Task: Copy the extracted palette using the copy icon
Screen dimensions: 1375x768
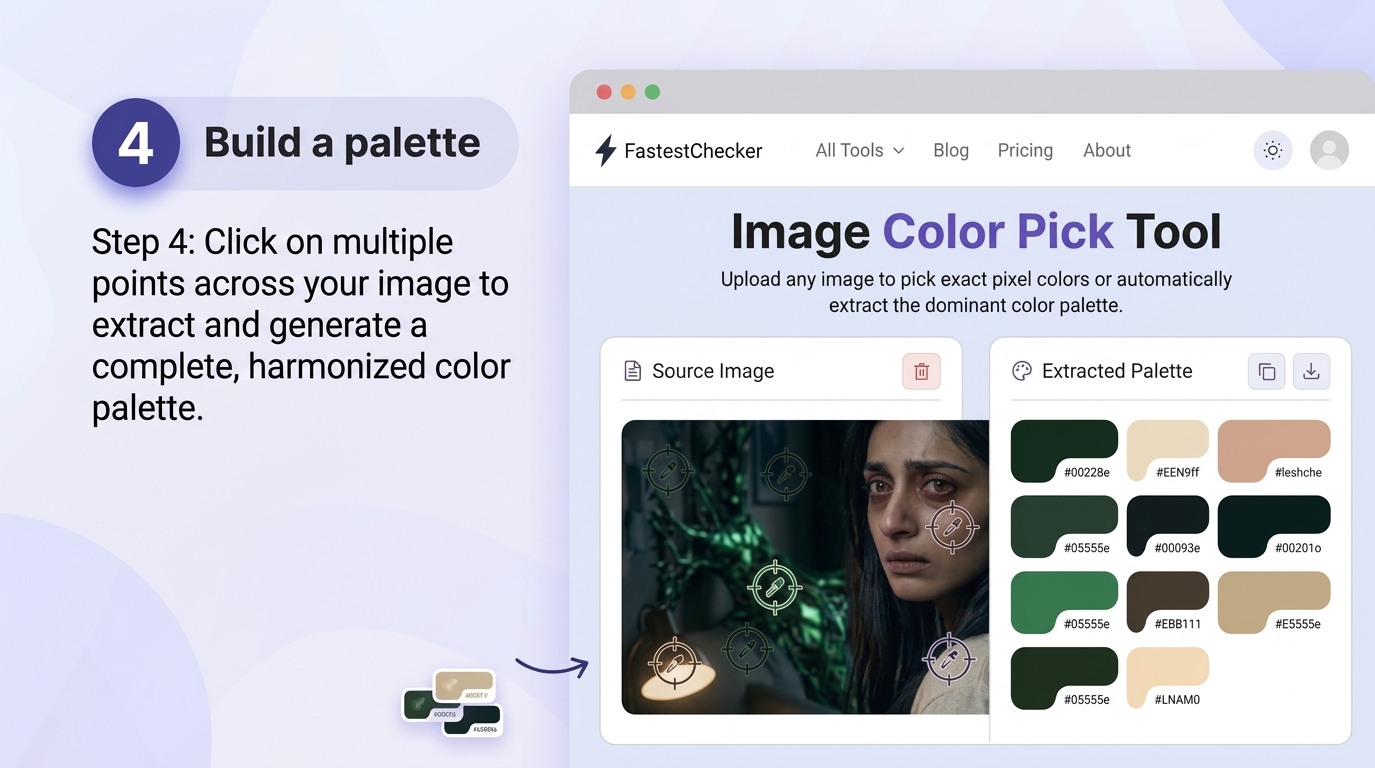Action: [x=1266, y=372]
